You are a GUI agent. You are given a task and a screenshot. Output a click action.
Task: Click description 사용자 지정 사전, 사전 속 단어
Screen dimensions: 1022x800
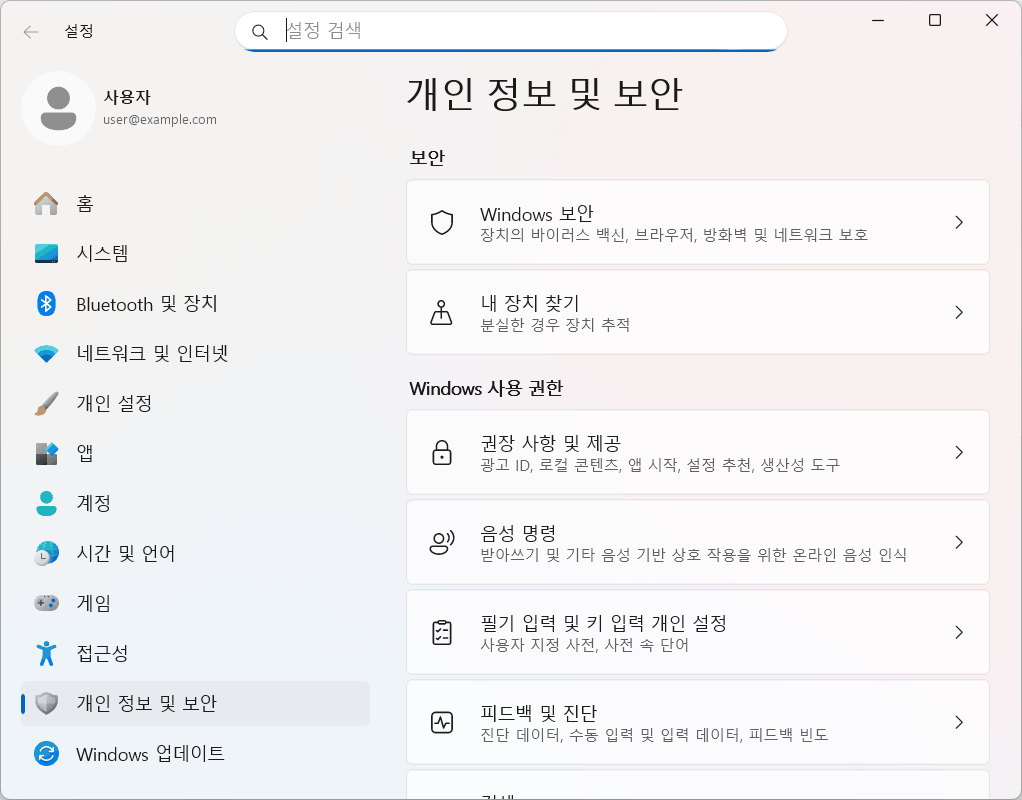click(x=585, y=645)
